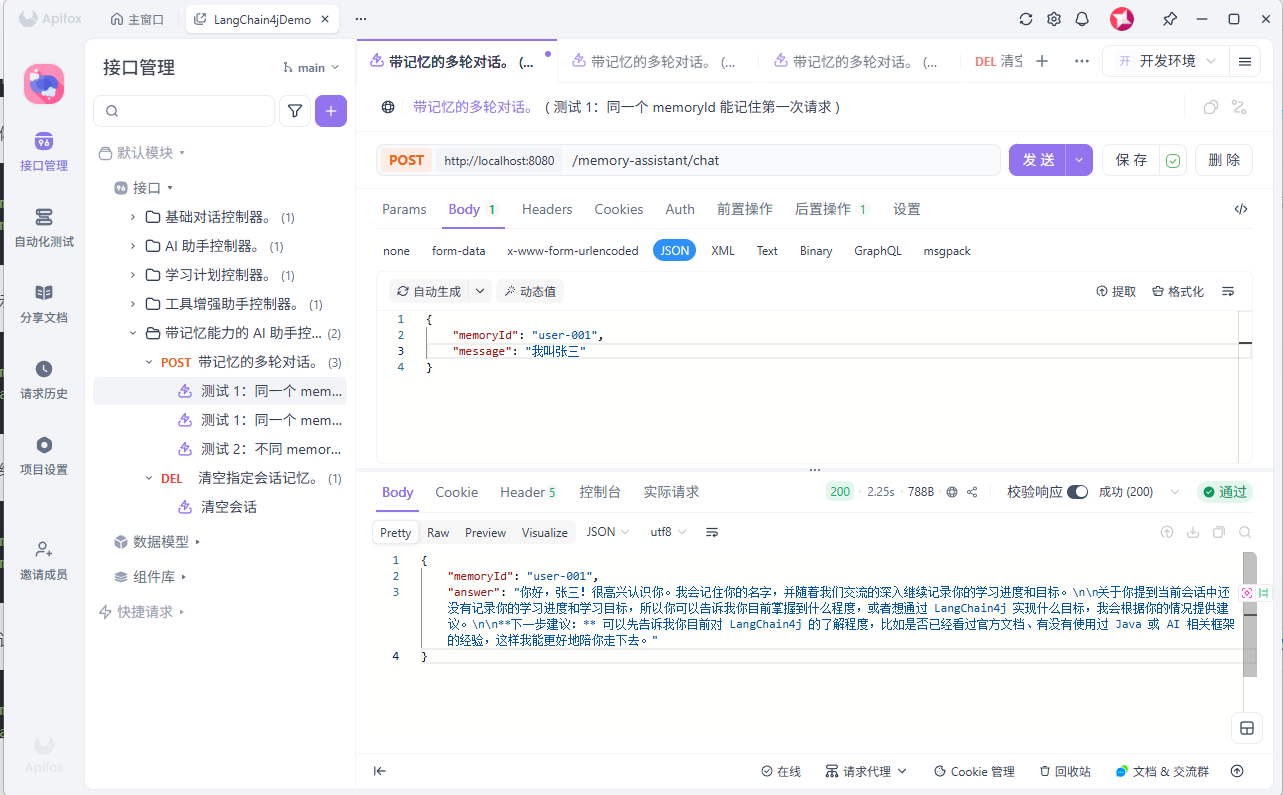Switch to Auth tab
The width and height of the screenshot is (1283, 795).
tap(680, 209)
